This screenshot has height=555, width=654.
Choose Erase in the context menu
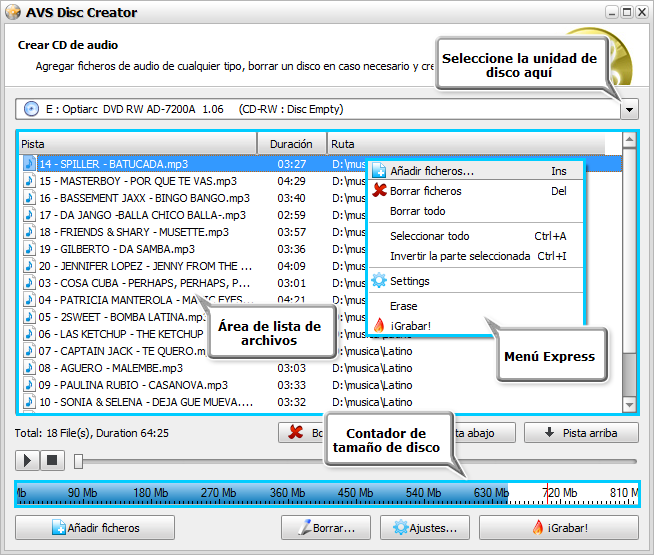pos(476,306)
